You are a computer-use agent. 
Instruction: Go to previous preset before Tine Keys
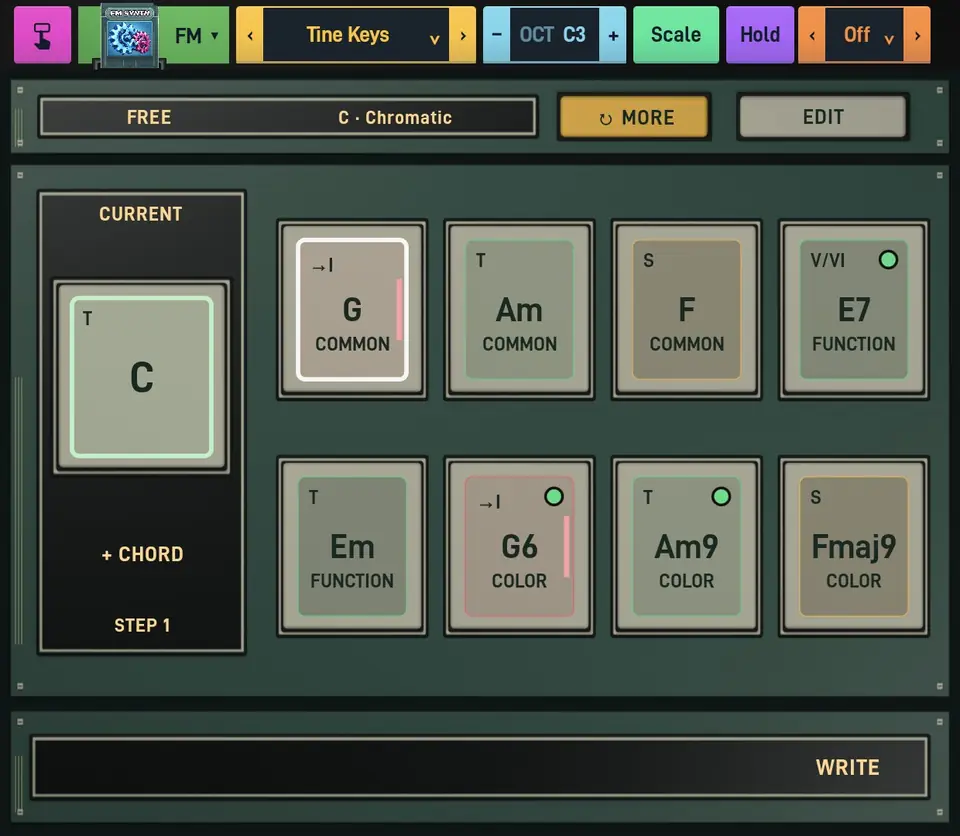click(250, 36)
